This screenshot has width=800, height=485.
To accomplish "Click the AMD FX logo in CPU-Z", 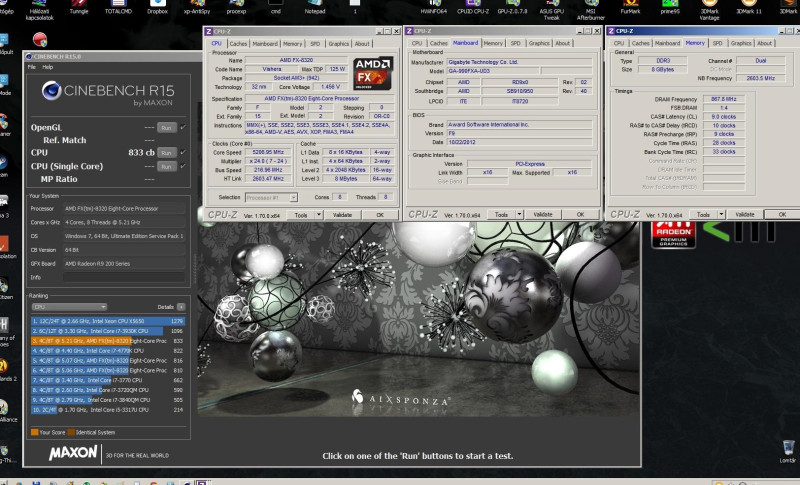I will [x=373, y=73].
